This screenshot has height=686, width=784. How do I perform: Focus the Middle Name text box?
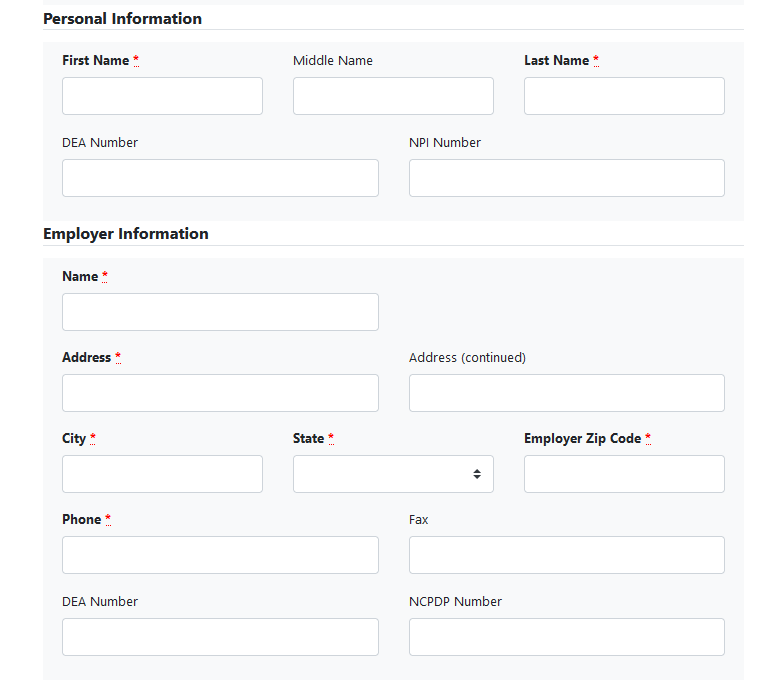tap(393, 96)
